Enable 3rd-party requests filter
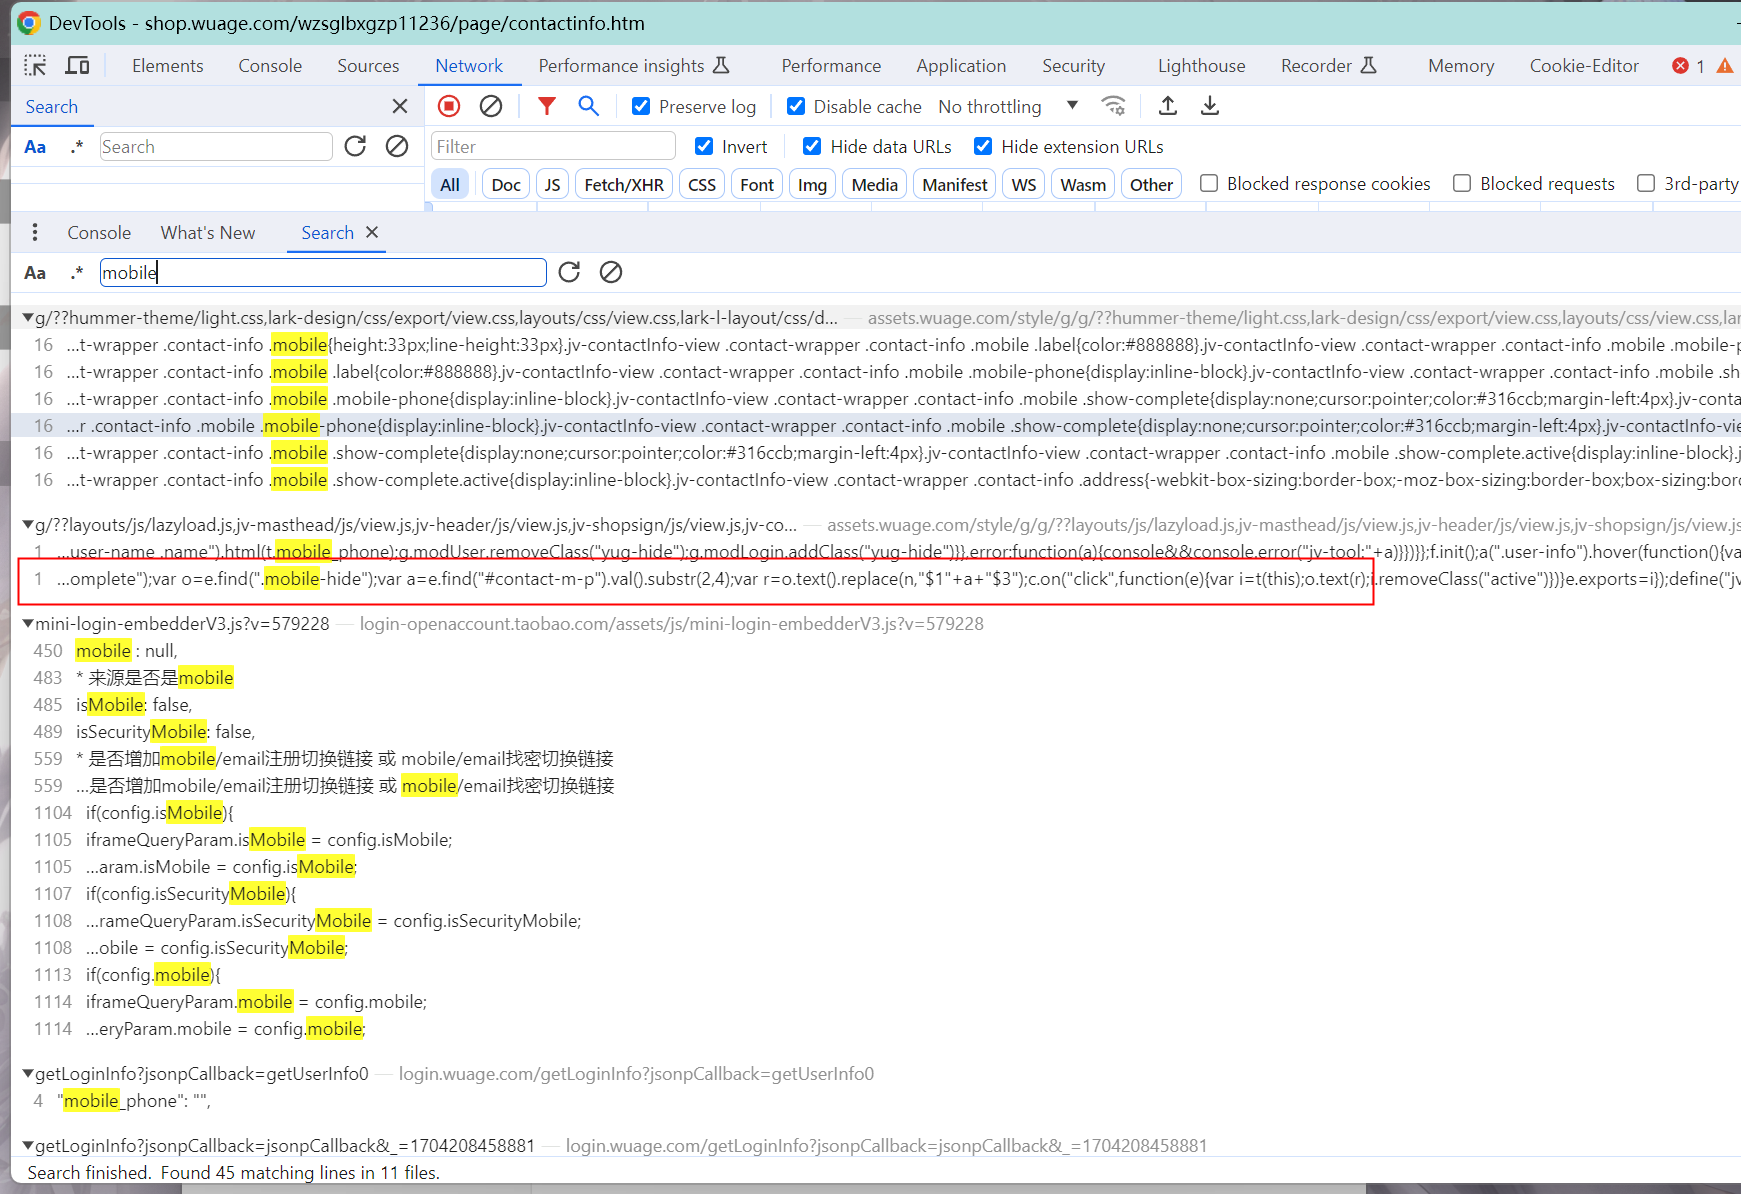 1646,184
